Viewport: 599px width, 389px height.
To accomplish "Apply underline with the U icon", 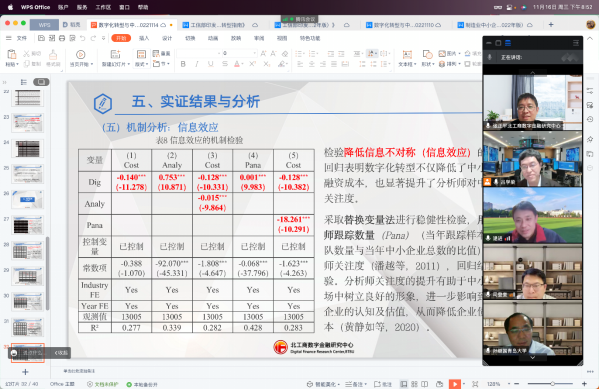I will click(210, 64).
